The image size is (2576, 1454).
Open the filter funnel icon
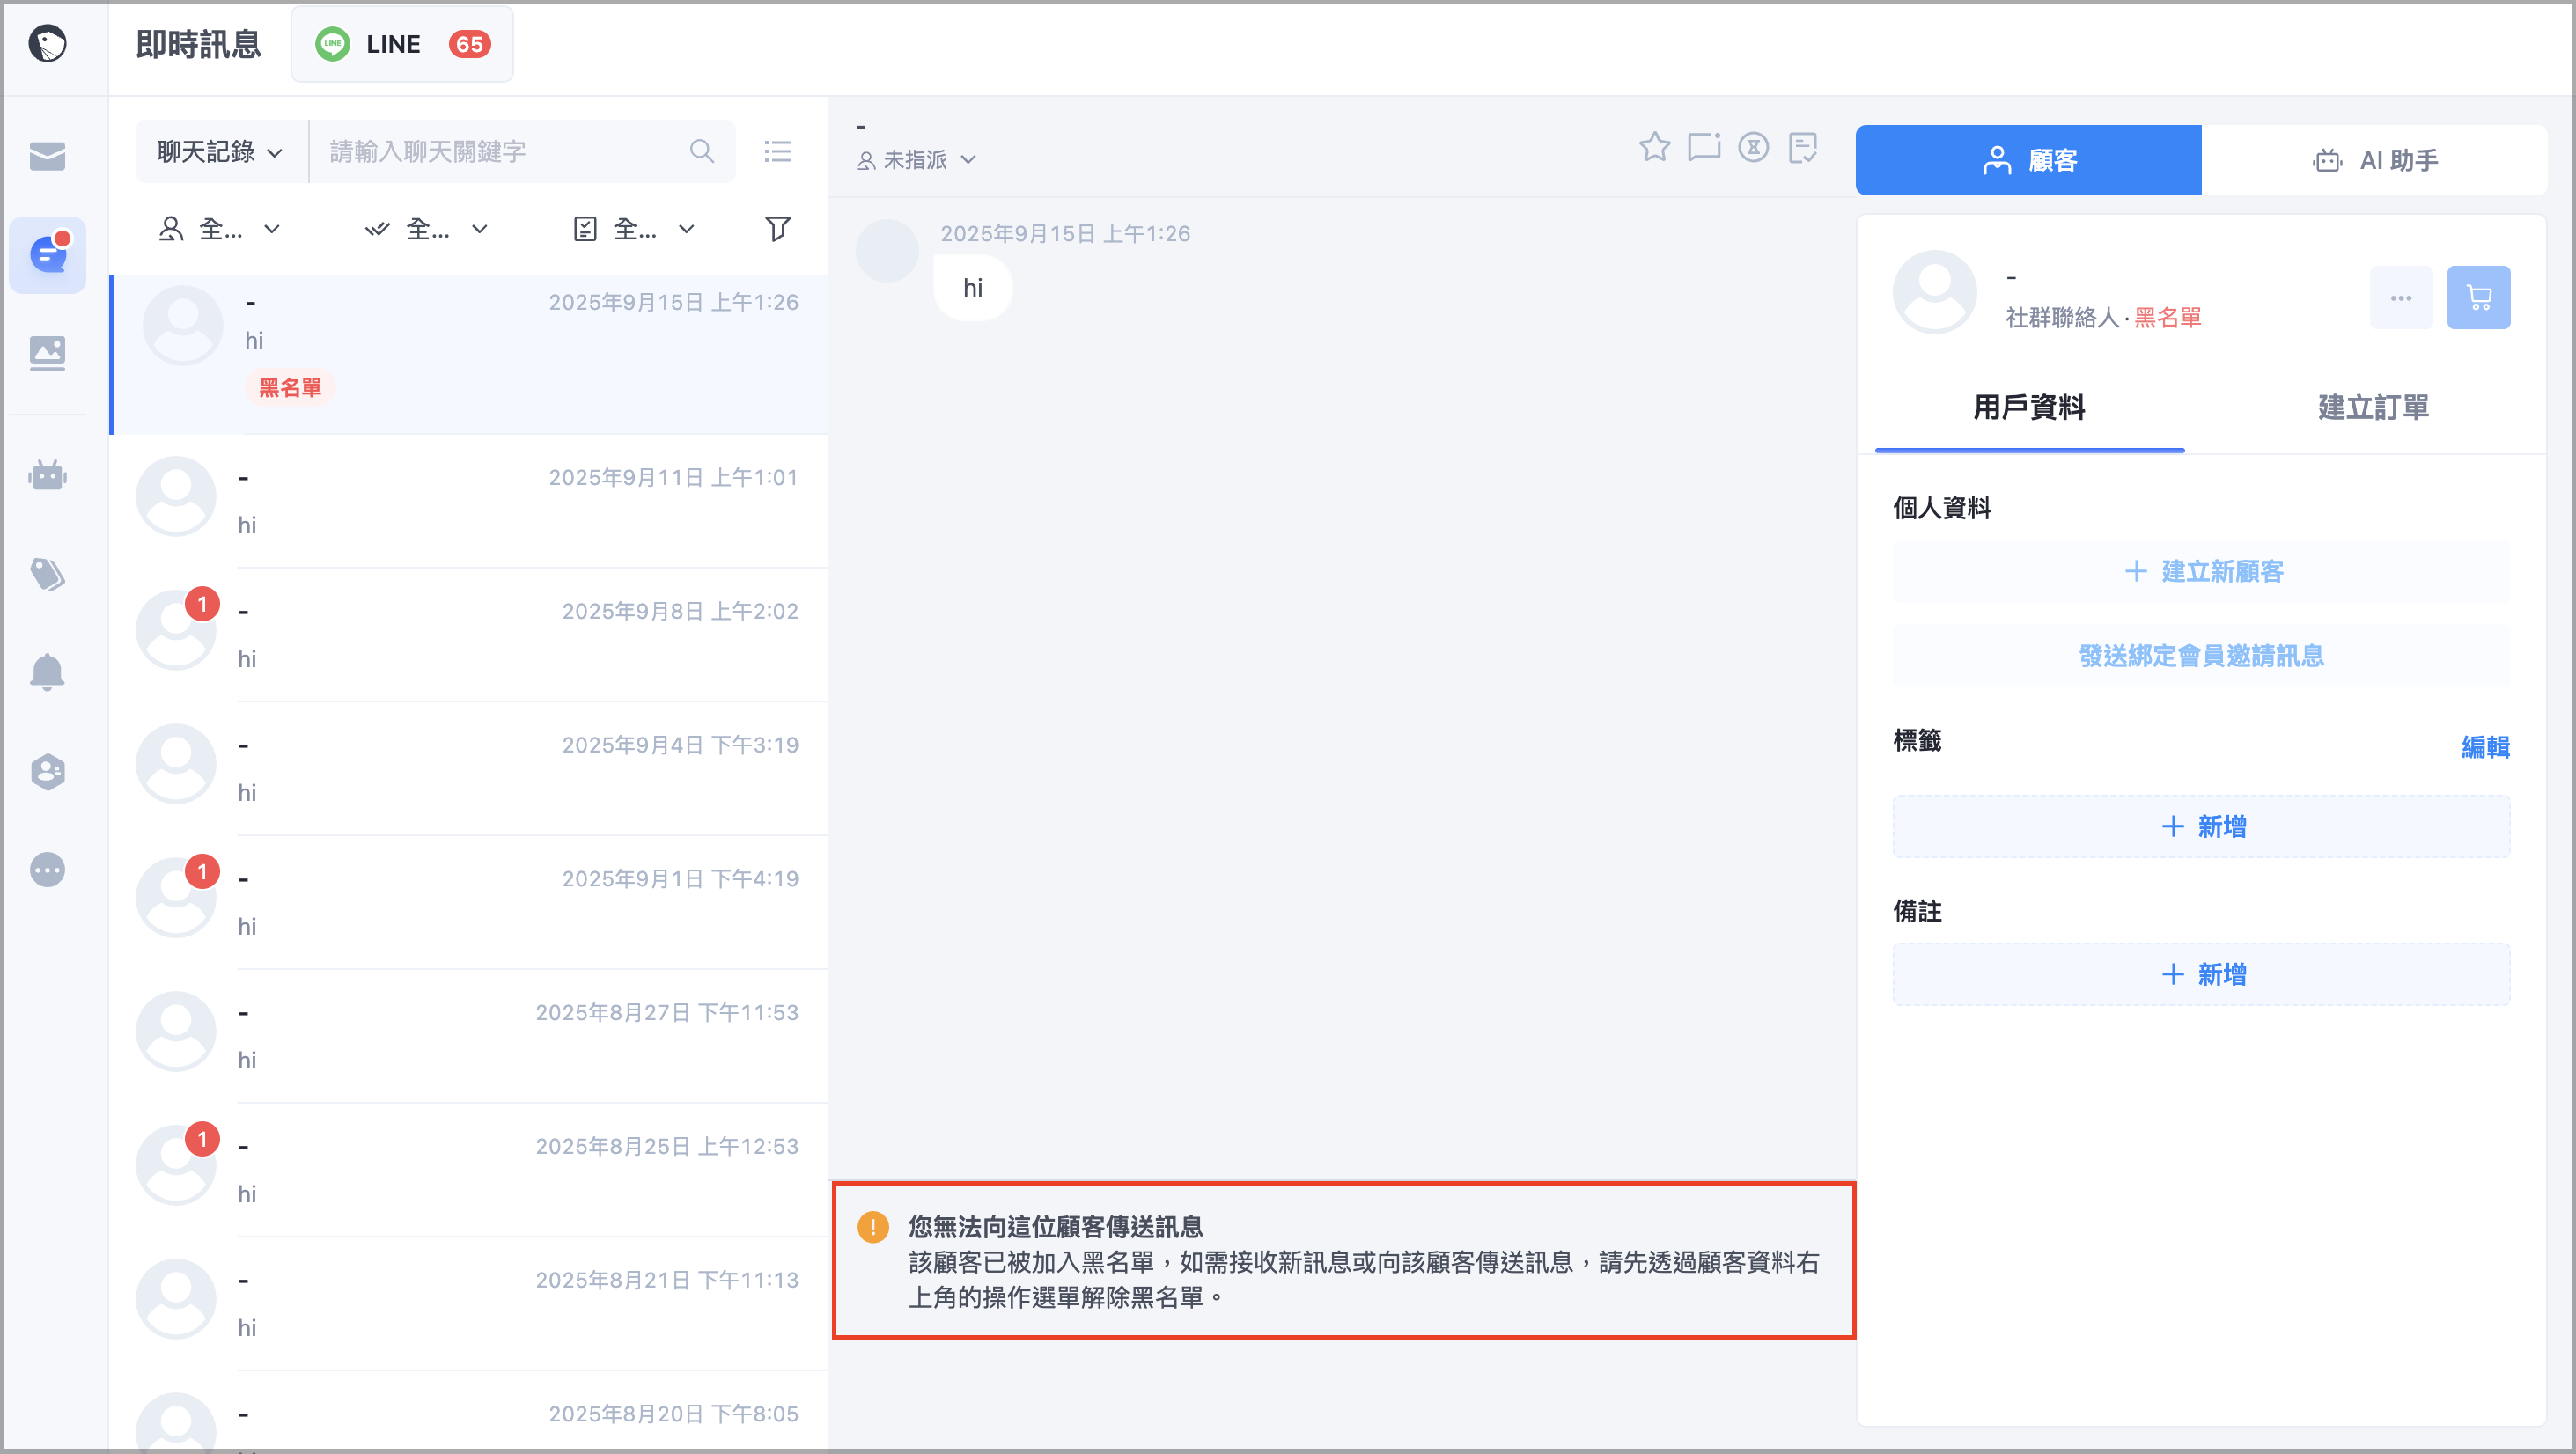[x=778, y=229]
